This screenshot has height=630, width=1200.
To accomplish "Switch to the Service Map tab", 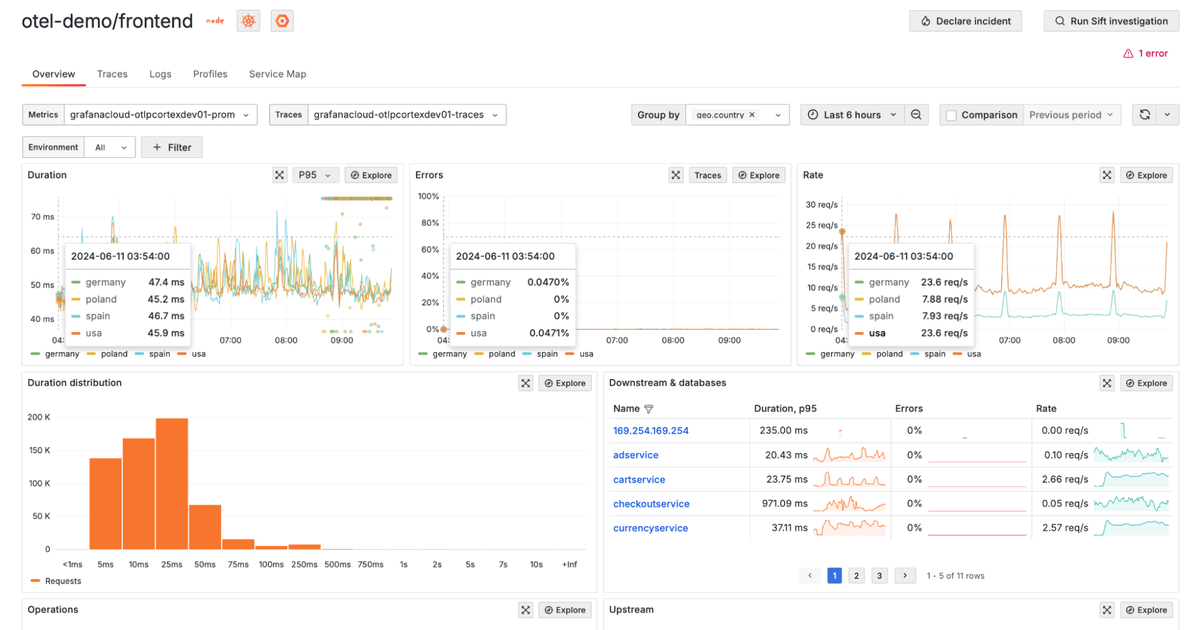I will point(278,74).
